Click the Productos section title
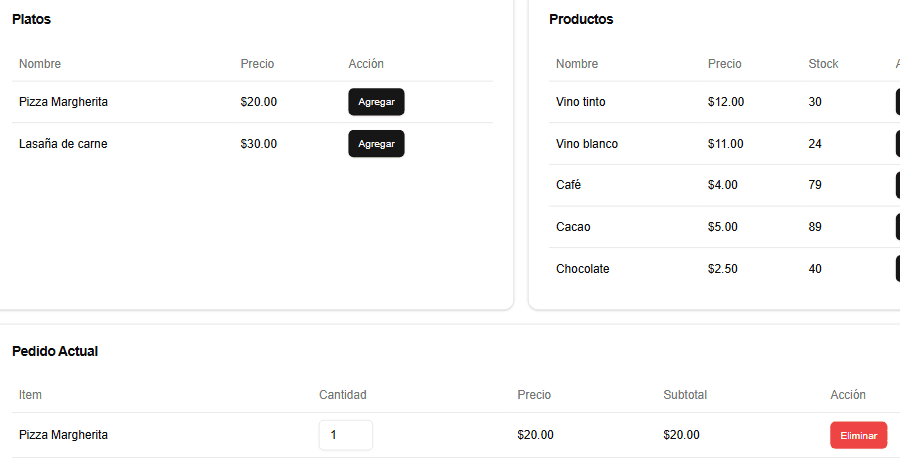 point(581,19)
